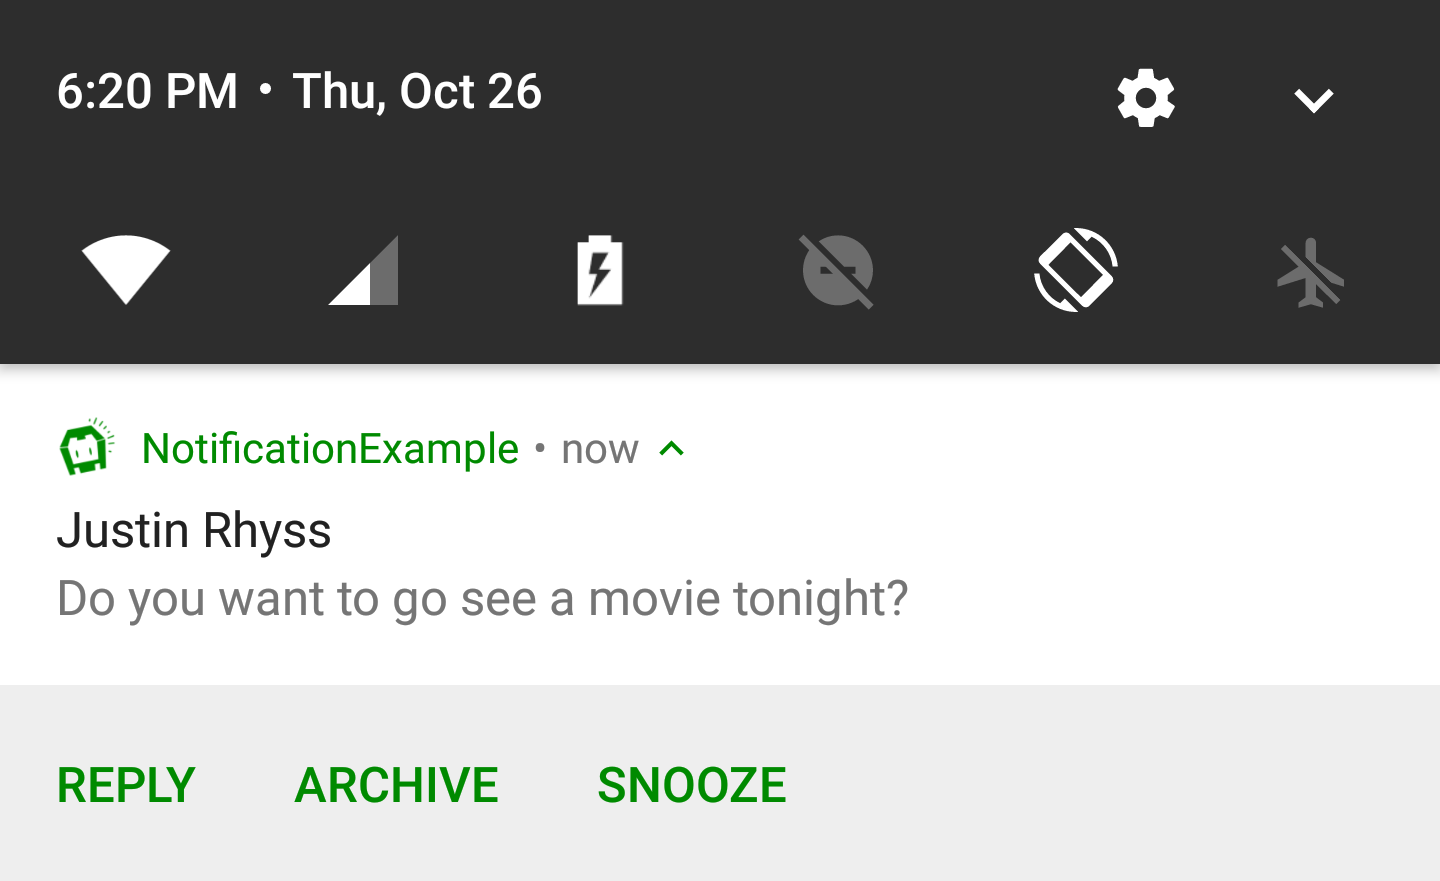1440x881 pixels.
Task: Tap the NotificationExample app name
Action: click(x=330, y=449)
